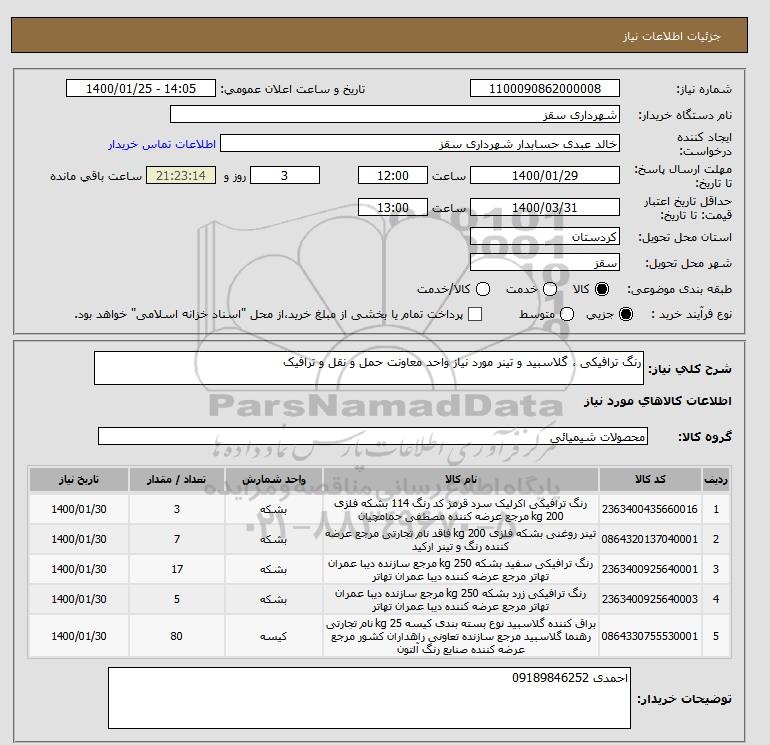Viewport: 770px width, 745px height.
Task: Click product code 2363400925640001
Action: (650, 569)
